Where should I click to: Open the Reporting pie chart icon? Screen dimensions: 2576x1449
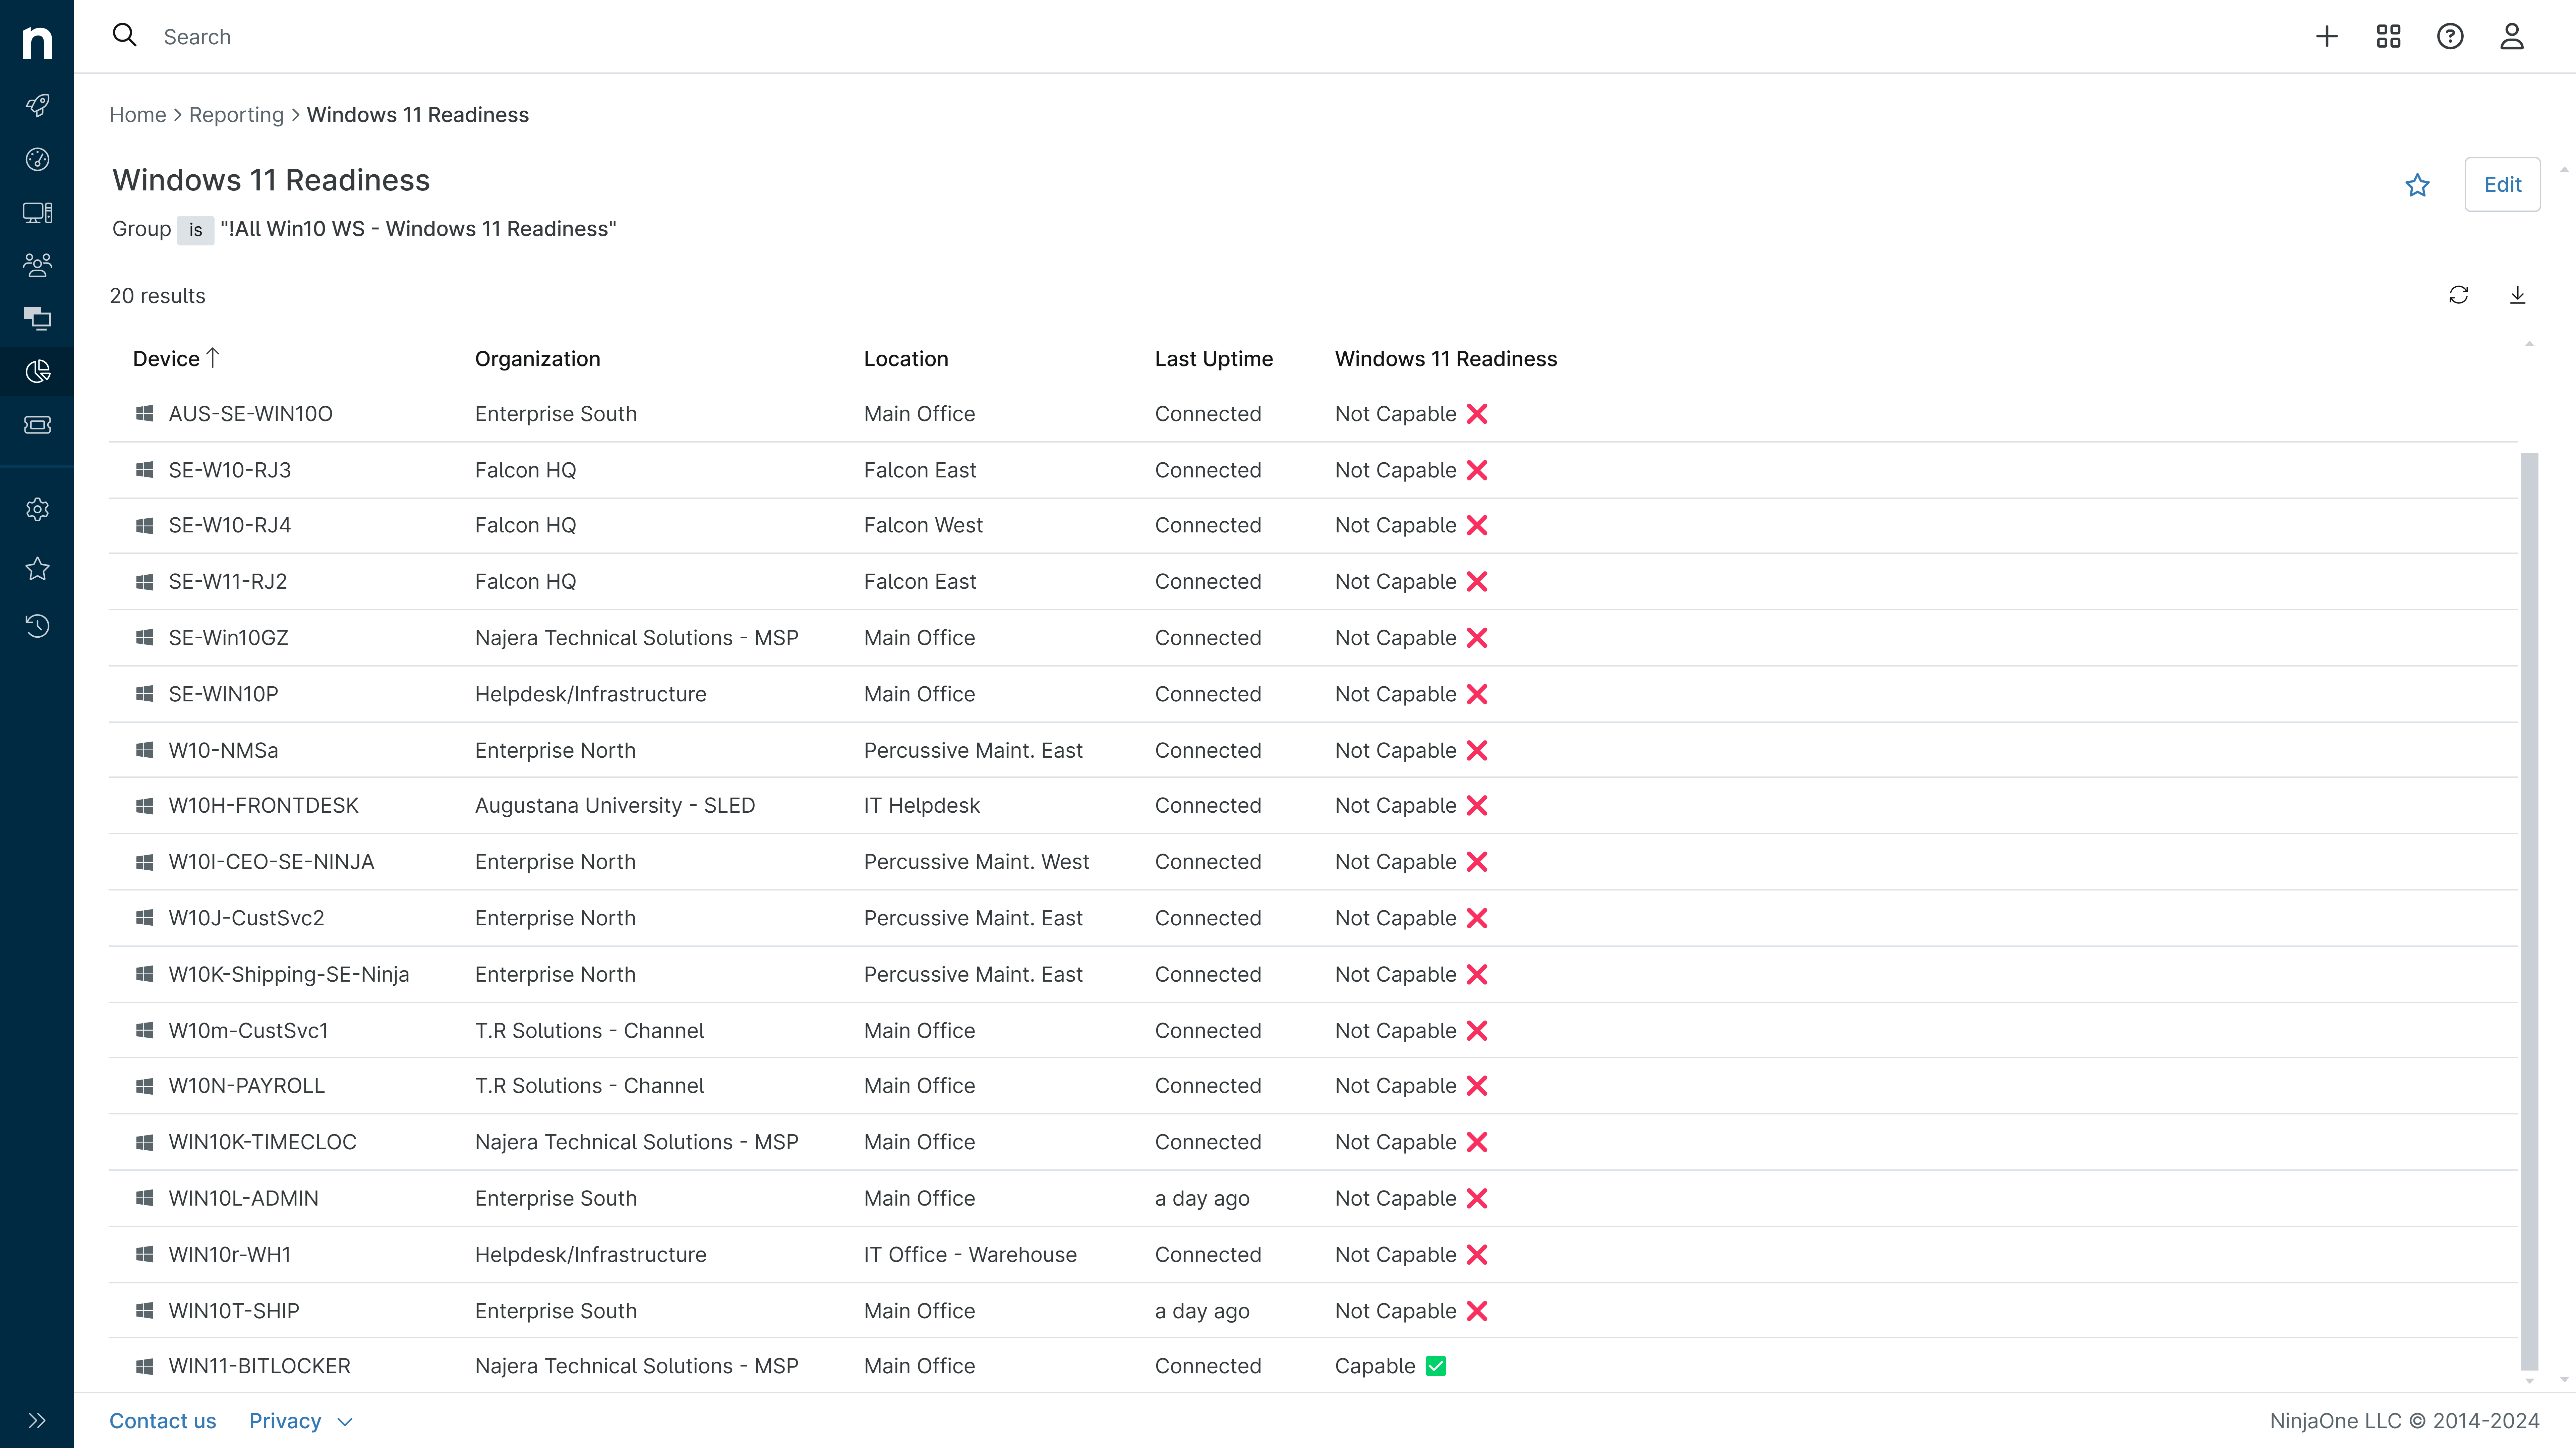37,372
